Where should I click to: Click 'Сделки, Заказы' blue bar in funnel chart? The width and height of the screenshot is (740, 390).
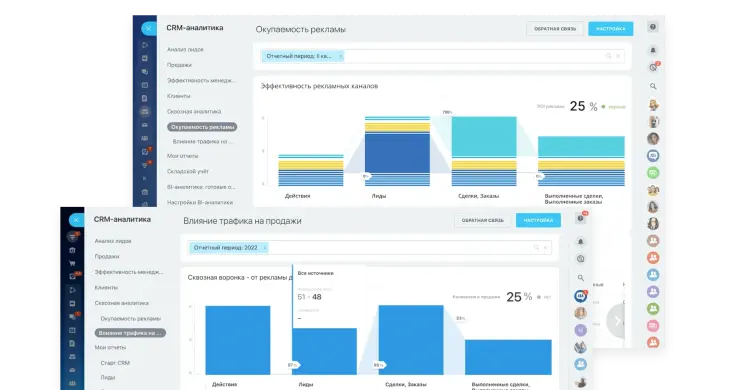coord(411,340)
